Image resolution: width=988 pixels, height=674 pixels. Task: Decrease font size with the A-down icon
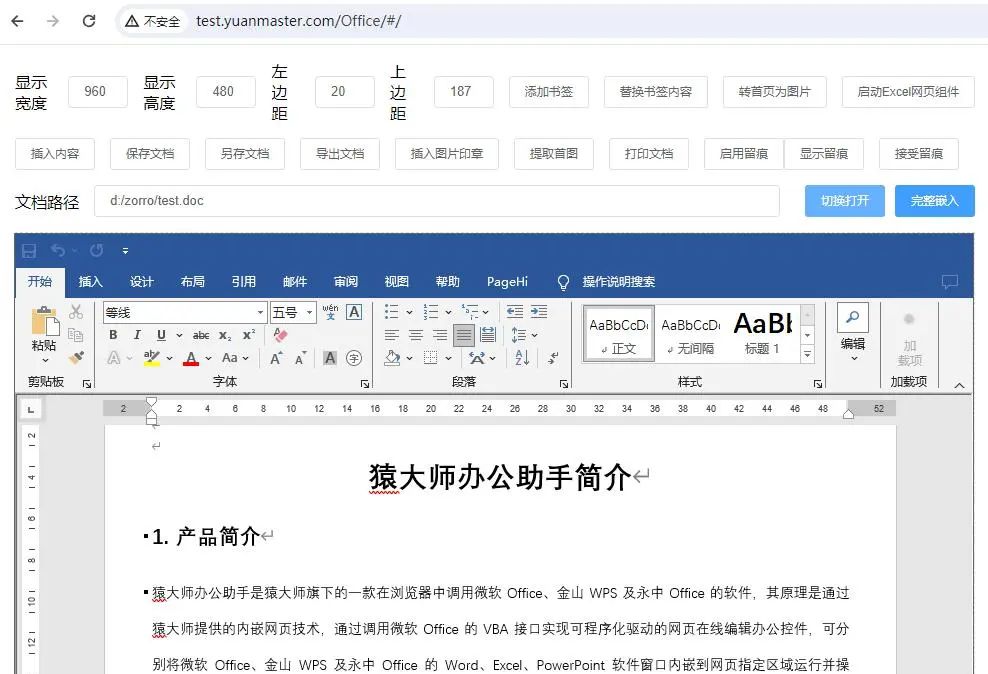tap(301, 358)
